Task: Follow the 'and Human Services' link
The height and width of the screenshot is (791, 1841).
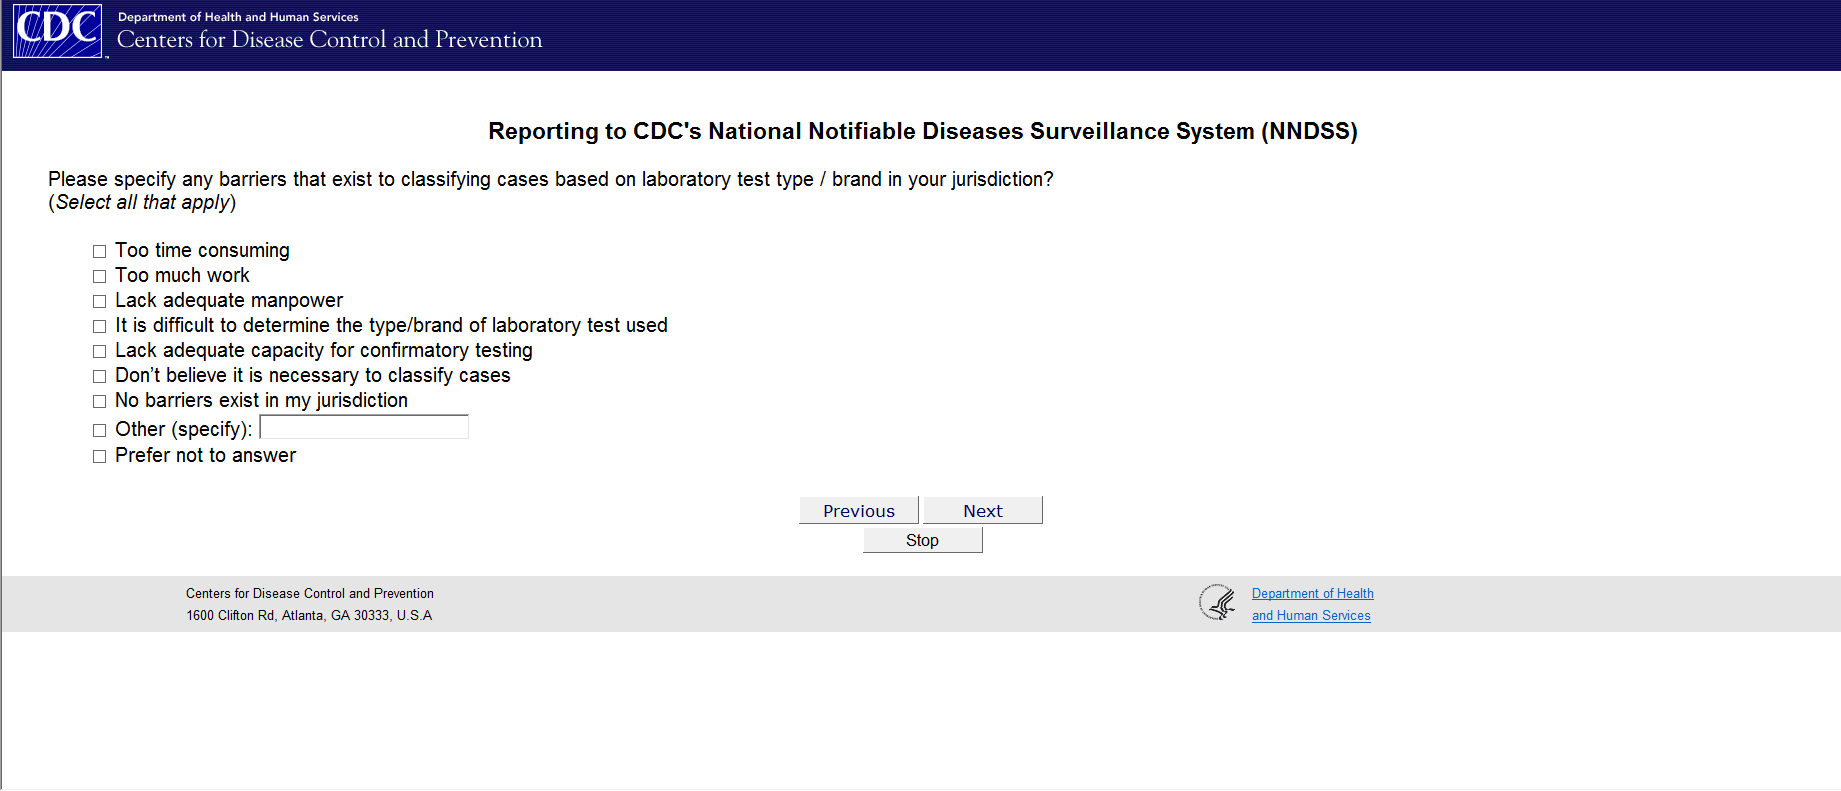Action: (1311, 615)
